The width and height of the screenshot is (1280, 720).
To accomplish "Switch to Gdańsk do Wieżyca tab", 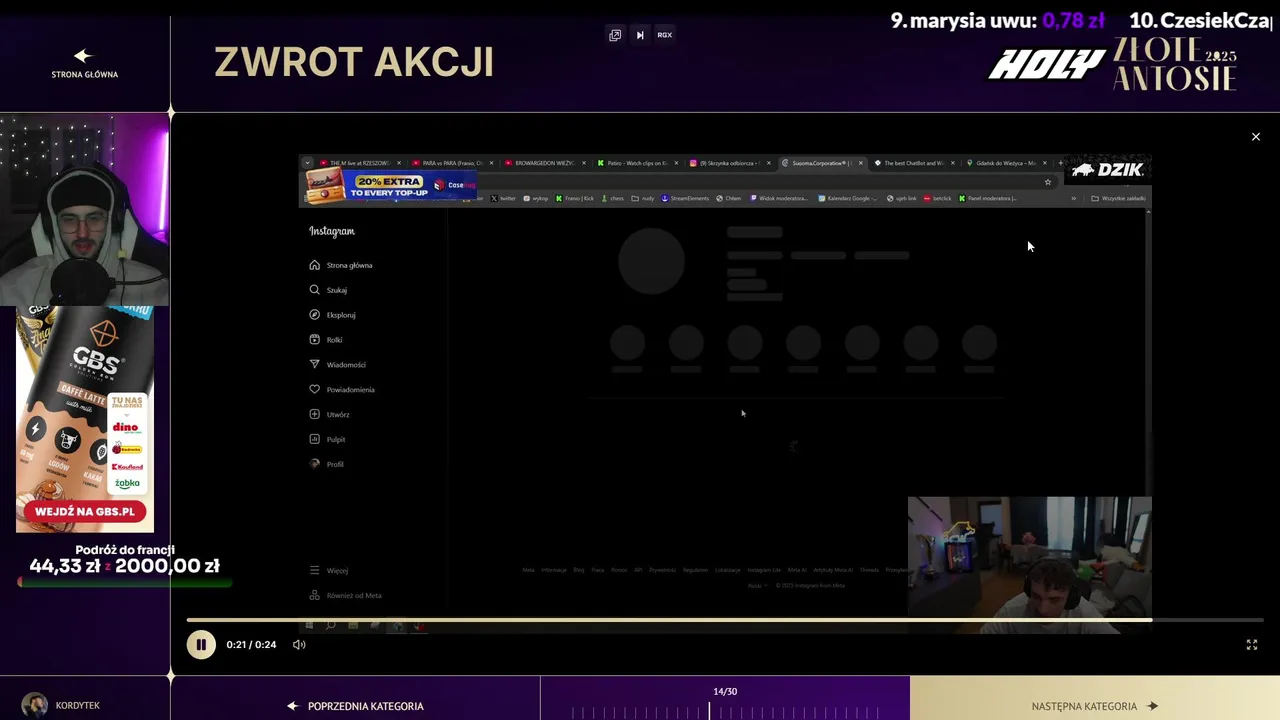I will point(1006,163).
